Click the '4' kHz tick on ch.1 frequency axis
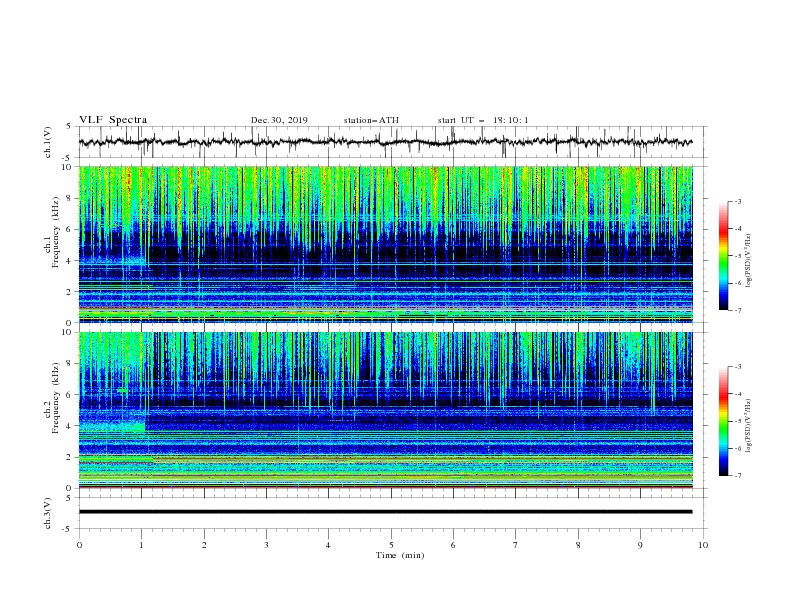The height and width of the screenshot is (612, 792). pyautogui.click(x=69, y=261)
